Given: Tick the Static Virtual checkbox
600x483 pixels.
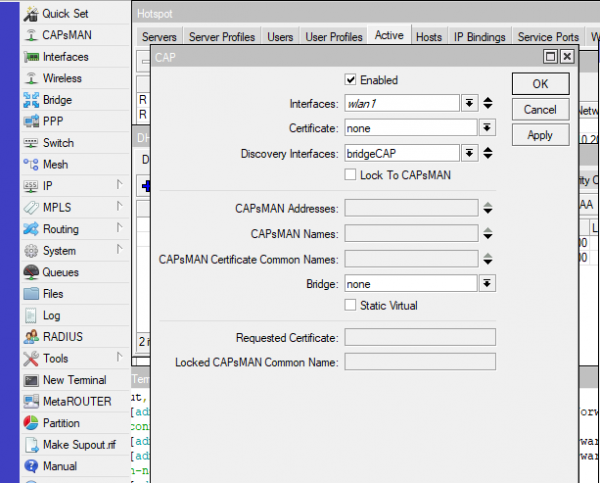Looking at the screenshot, I should 351,305.
